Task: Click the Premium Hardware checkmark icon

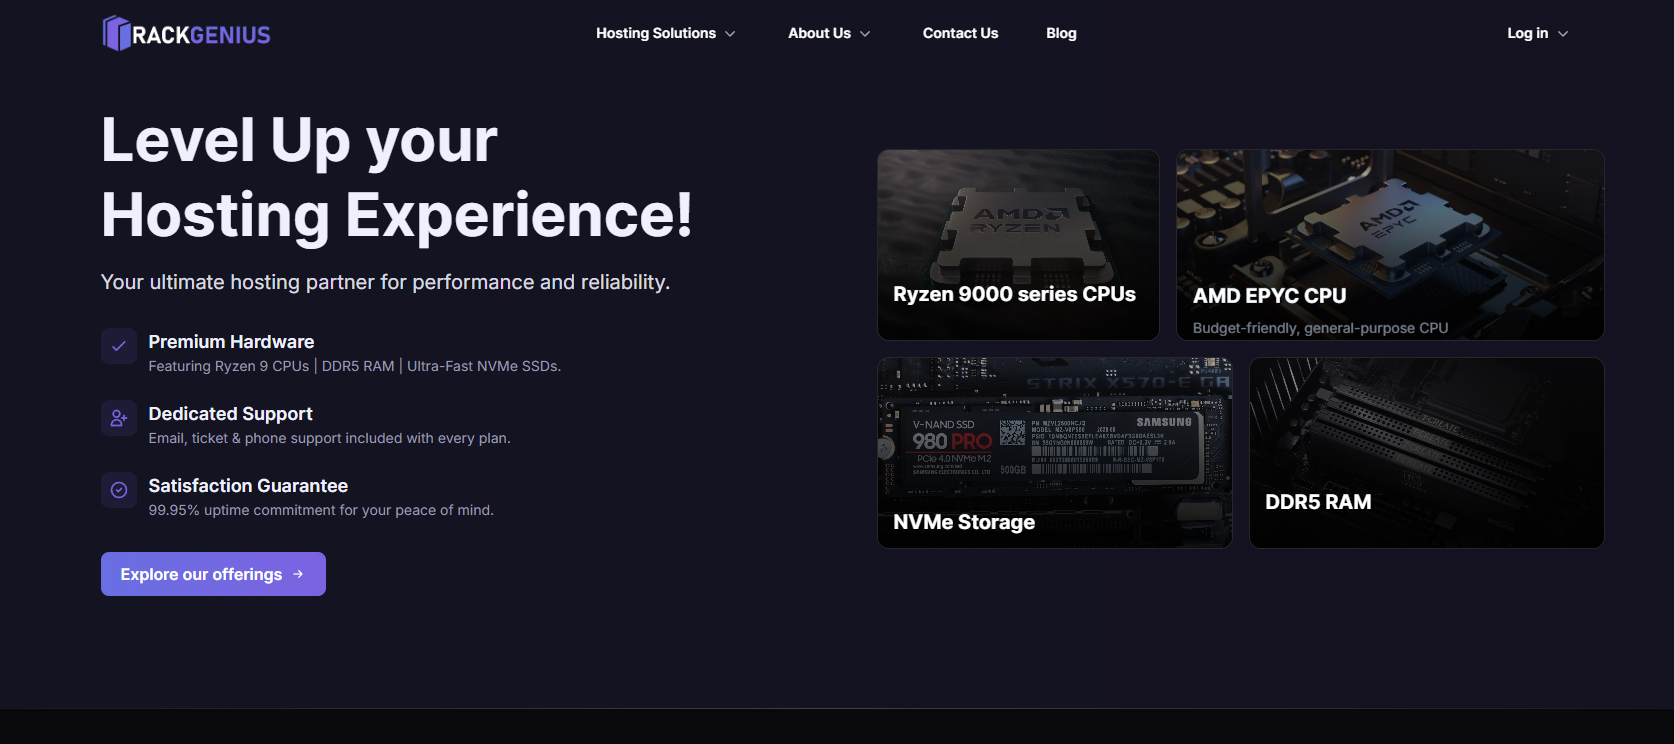Action: click(x=119, y=346)
